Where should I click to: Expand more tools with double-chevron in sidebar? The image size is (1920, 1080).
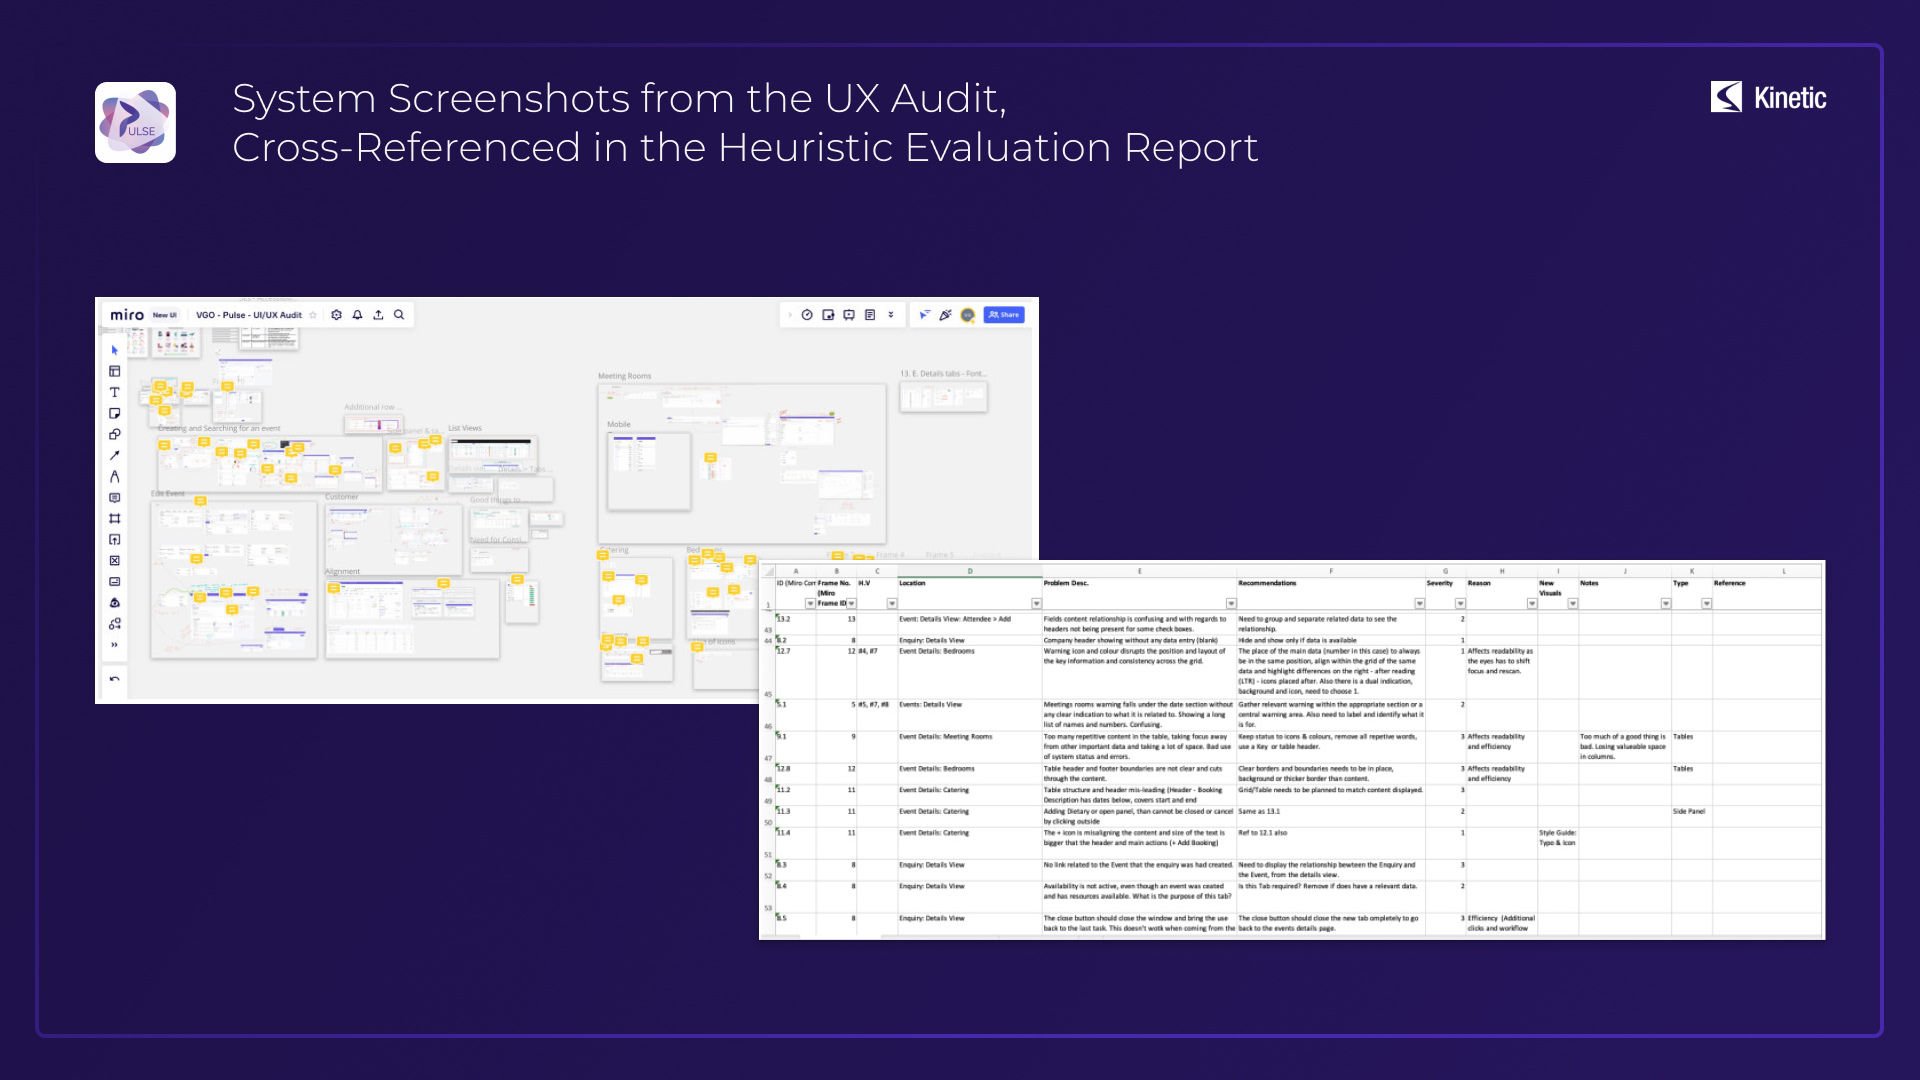(115, 644)
